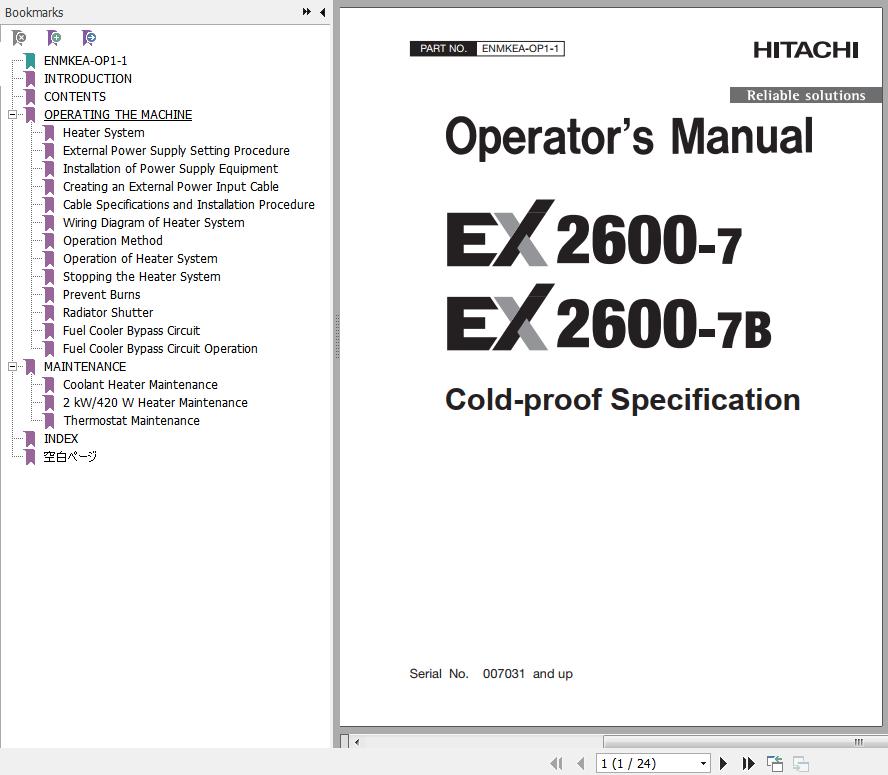Open the ENMKEA-OP1-1 bookmark
The image size is (888, 775).
click(86, 61)
